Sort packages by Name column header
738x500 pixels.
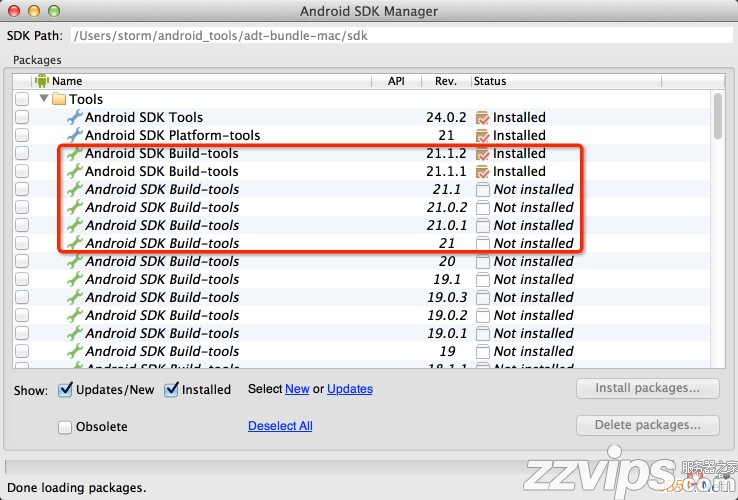click(x=202, y=81)
